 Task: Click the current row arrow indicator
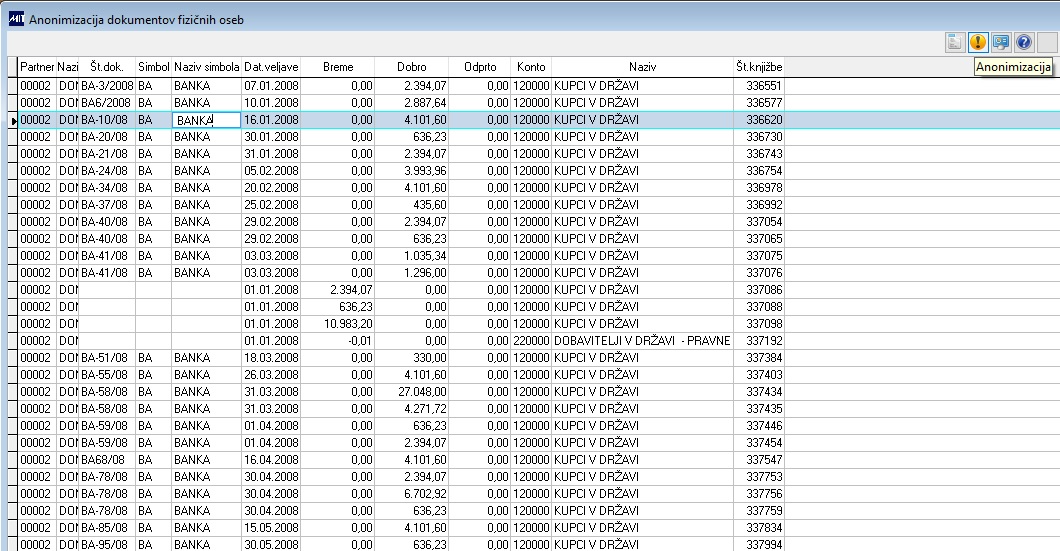pyautogui.click(x=14, y=120)
